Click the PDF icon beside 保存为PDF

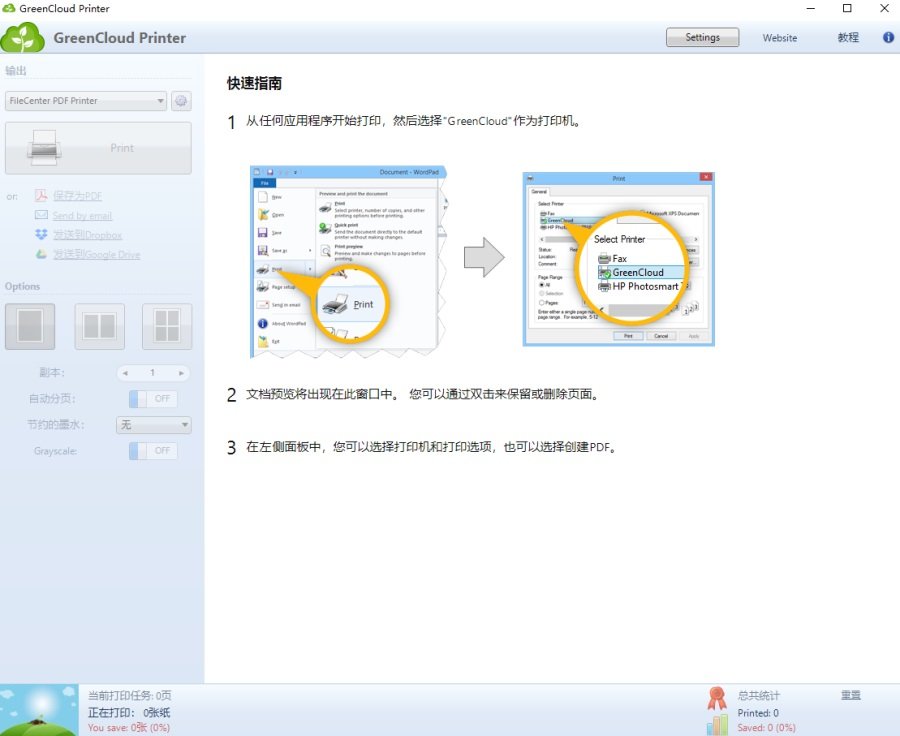click(41, 196)
